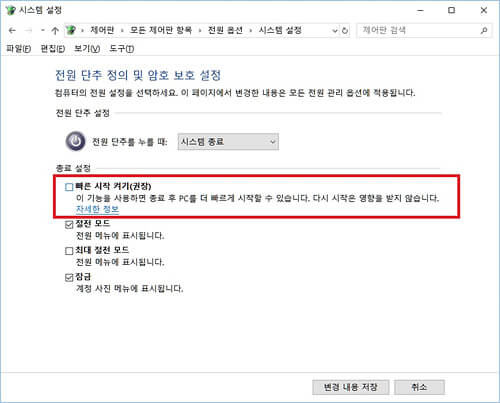Click the heading 전원 단추 정의 및 암호 보호 설정
This screenshot has height=403, width=500.
point(138,75)
